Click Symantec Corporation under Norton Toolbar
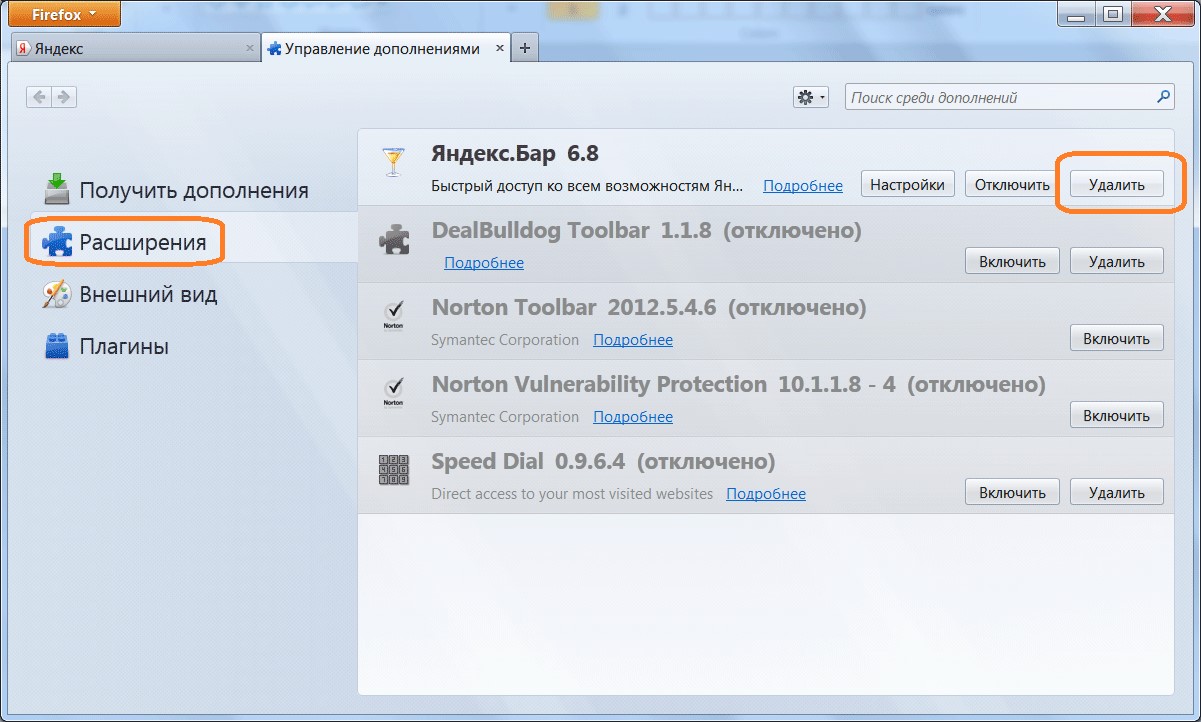The height and width of the screenshot is (722, 1201). (x=505, y=339)
